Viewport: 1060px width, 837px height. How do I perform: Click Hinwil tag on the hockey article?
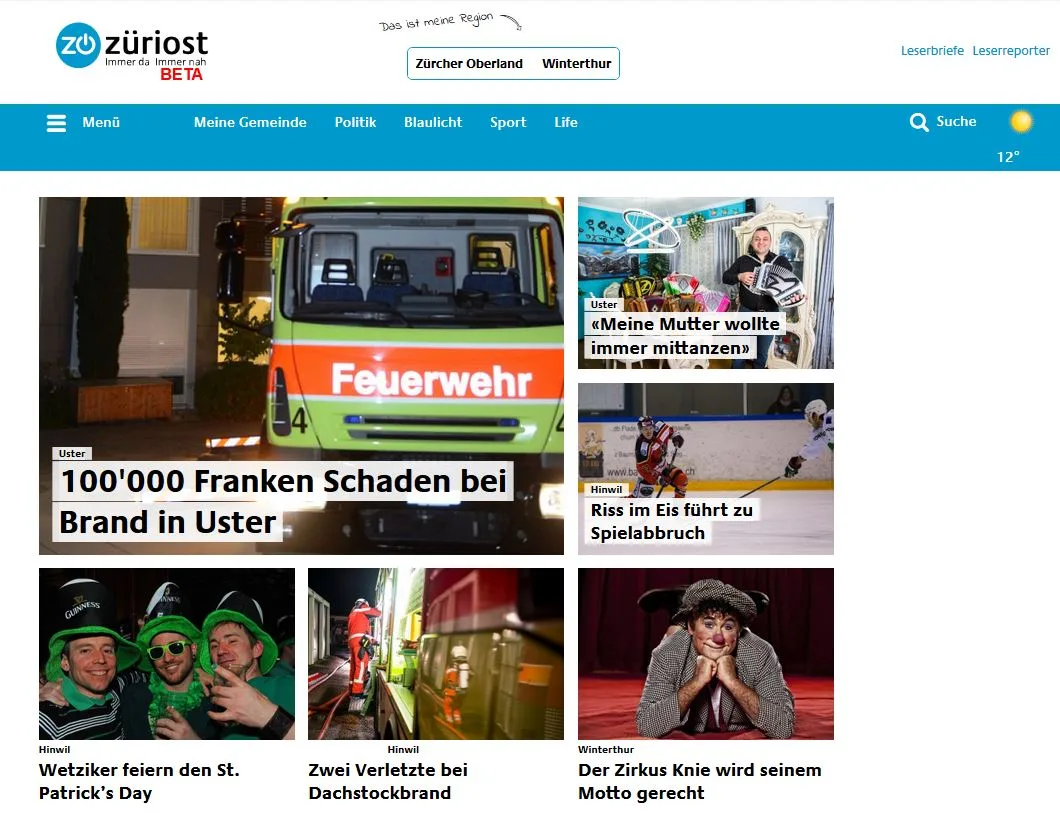(x=606, y=489)
